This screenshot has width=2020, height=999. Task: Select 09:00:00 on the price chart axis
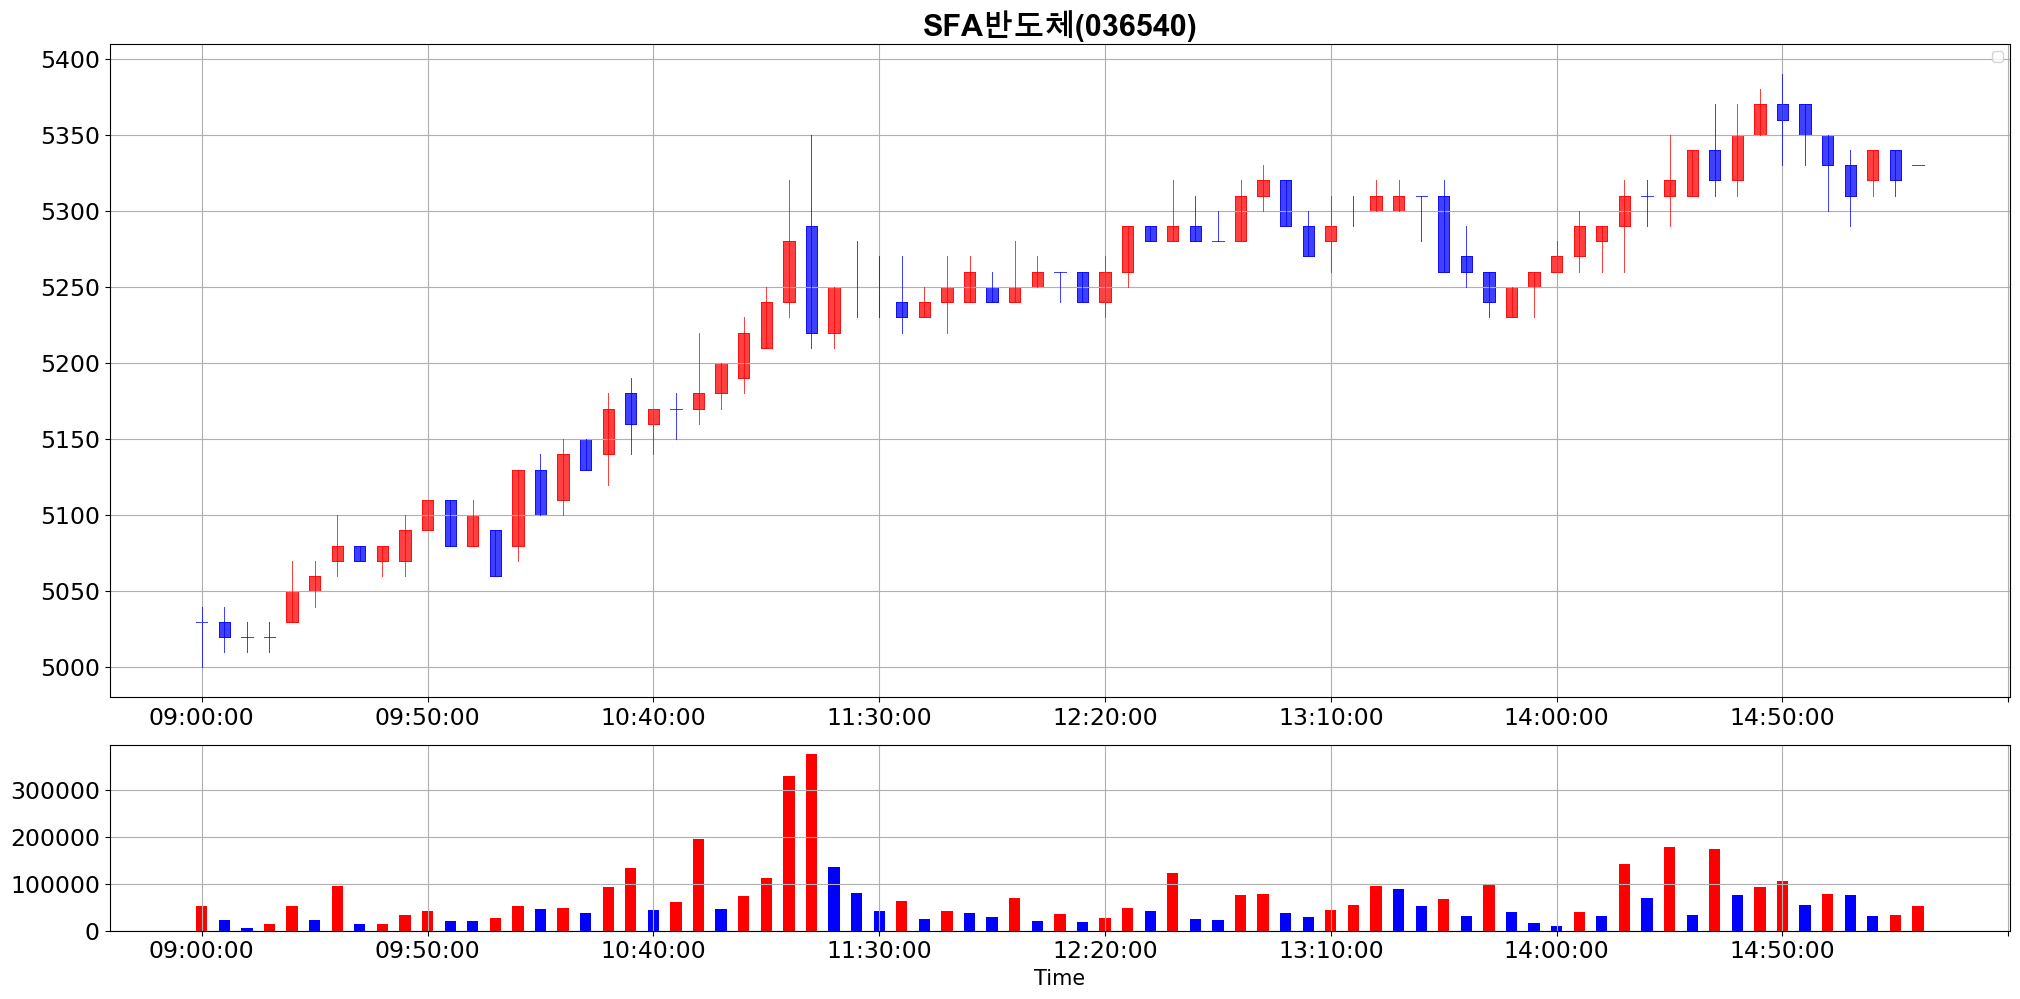click(x=202, y=717)
